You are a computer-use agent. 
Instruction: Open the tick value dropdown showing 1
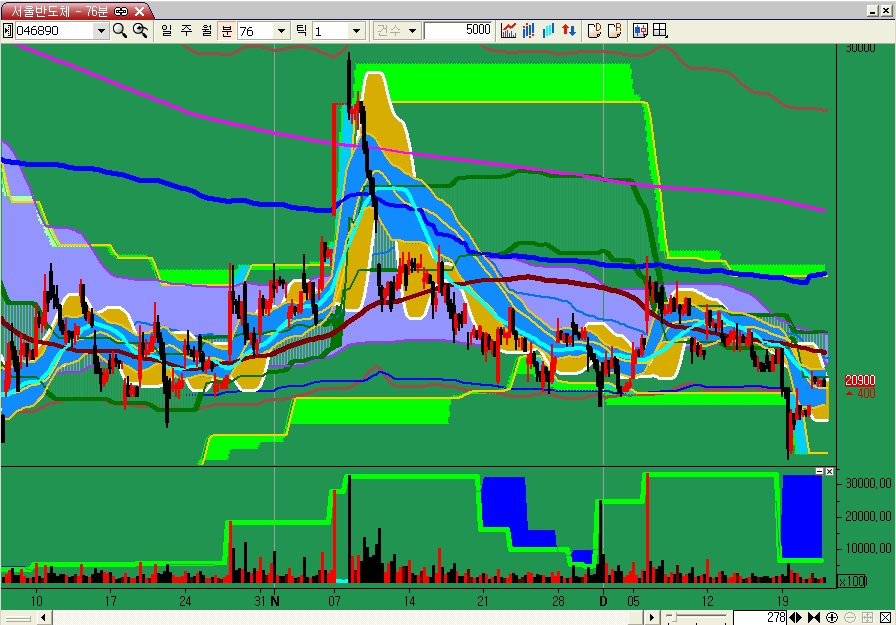pos(355,31)
